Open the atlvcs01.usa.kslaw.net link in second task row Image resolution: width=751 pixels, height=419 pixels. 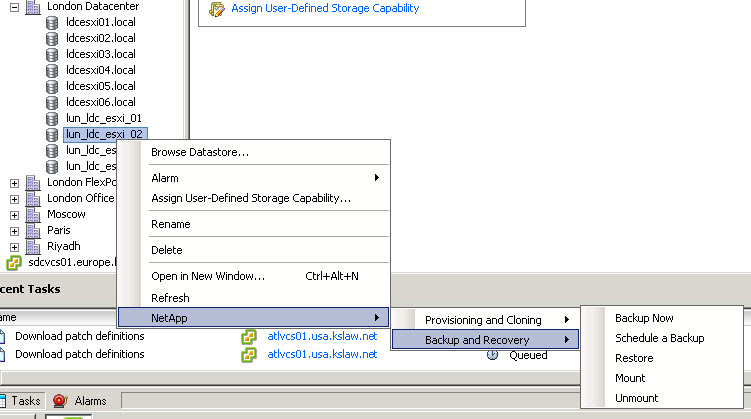pos(322,354)
